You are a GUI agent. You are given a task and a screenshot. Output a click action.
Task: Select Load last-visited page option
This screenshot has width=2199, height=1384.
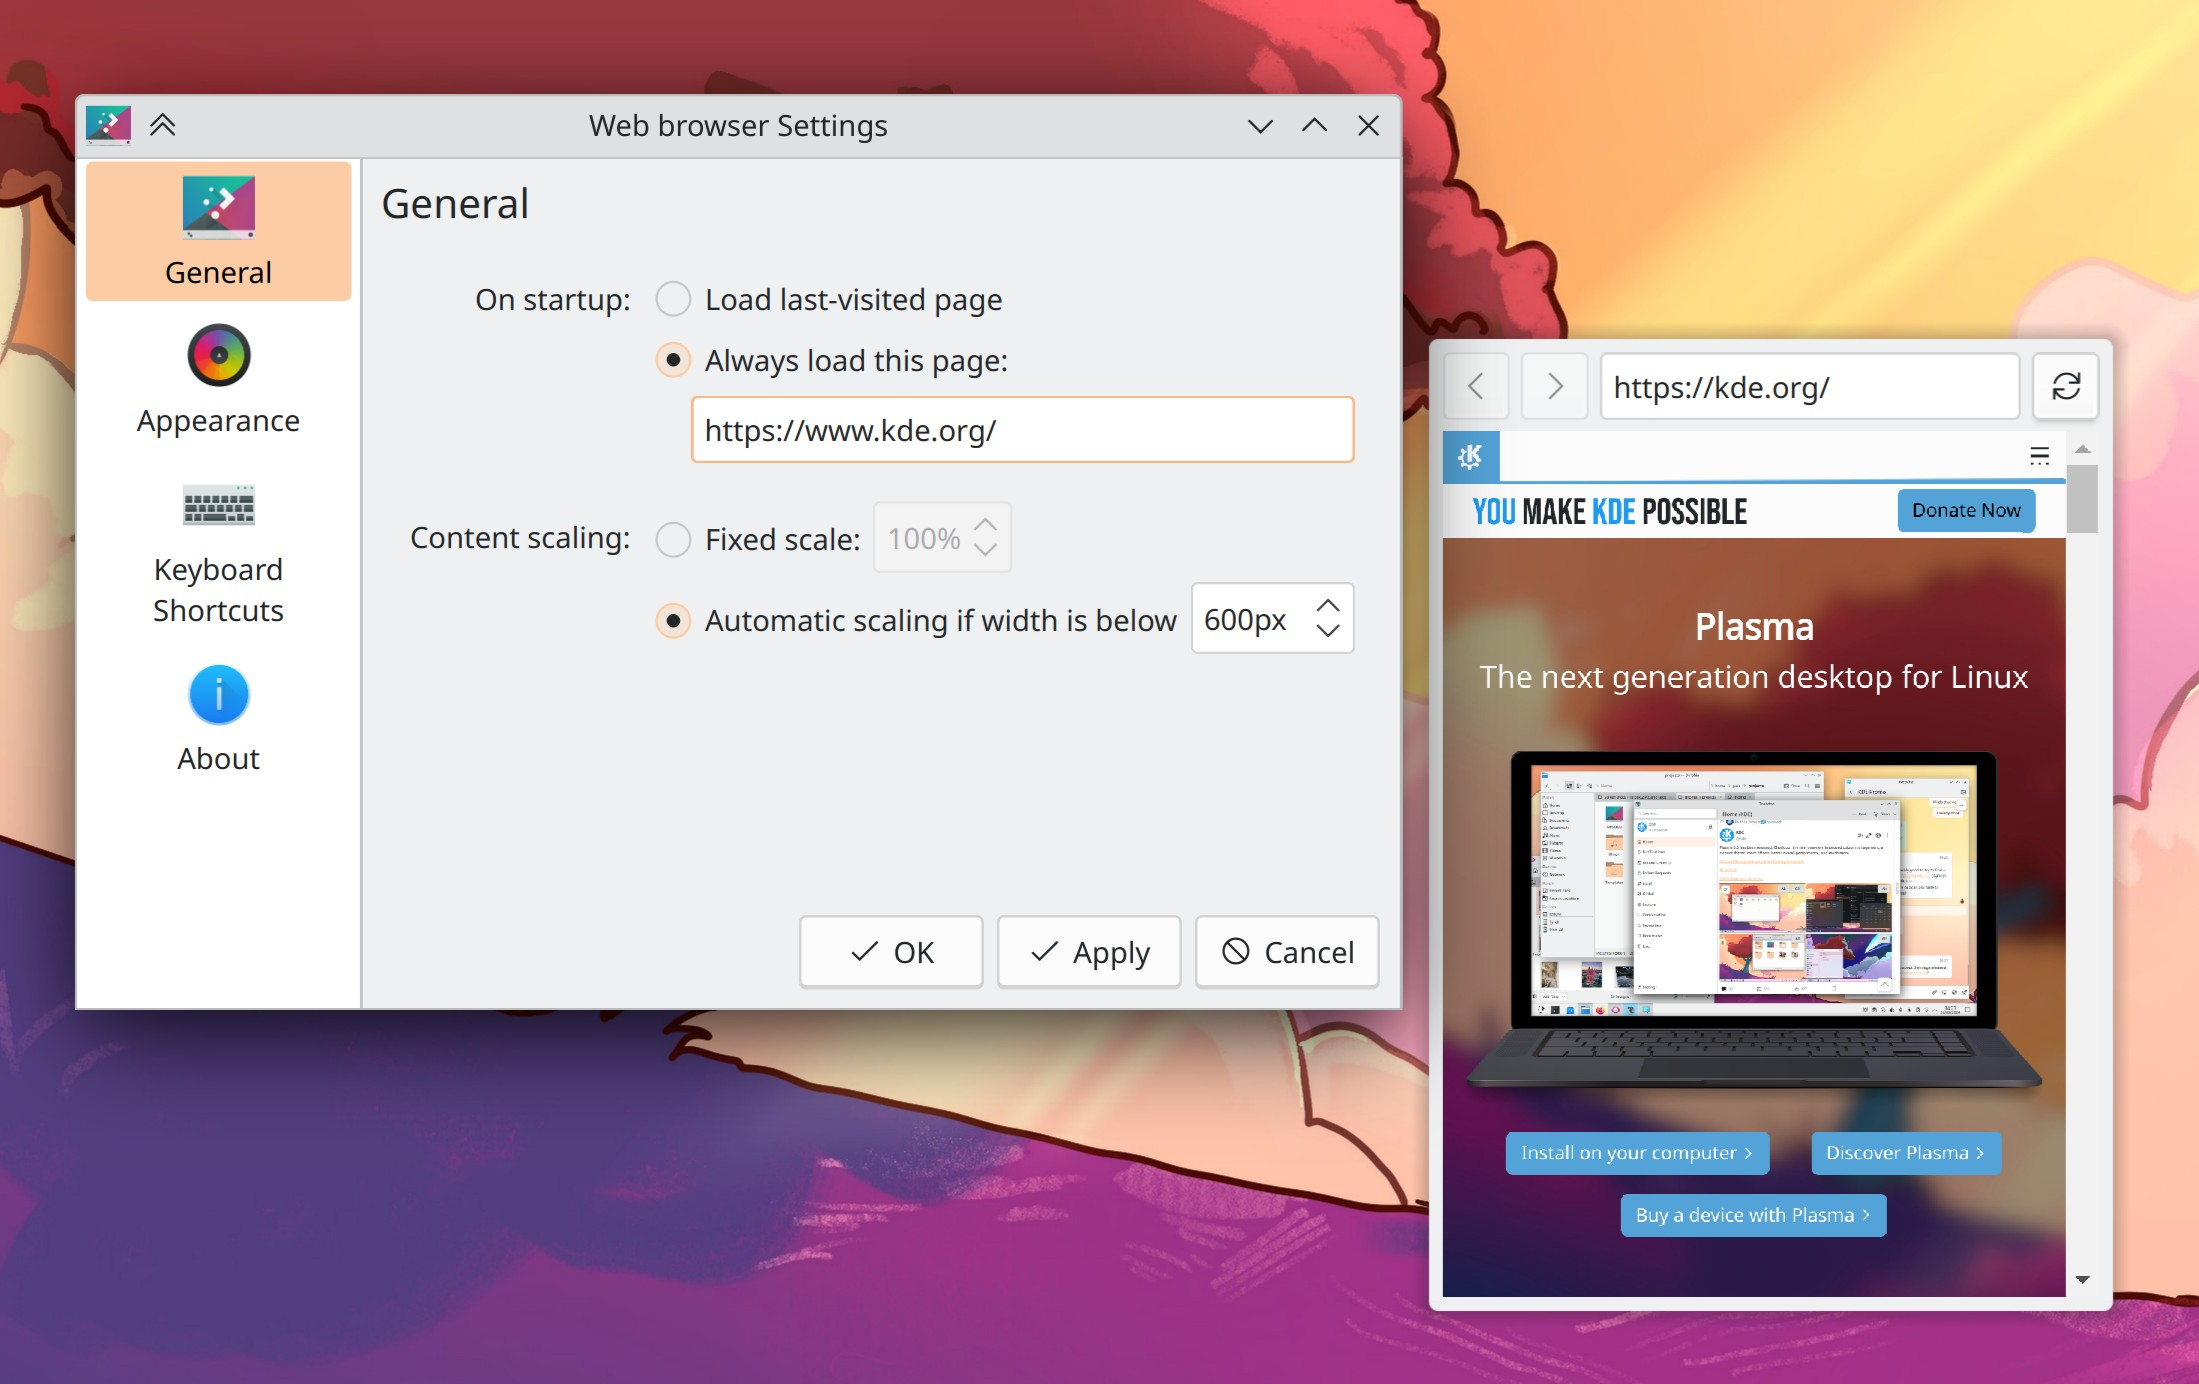pyautogui.click(x=673, y=299)
